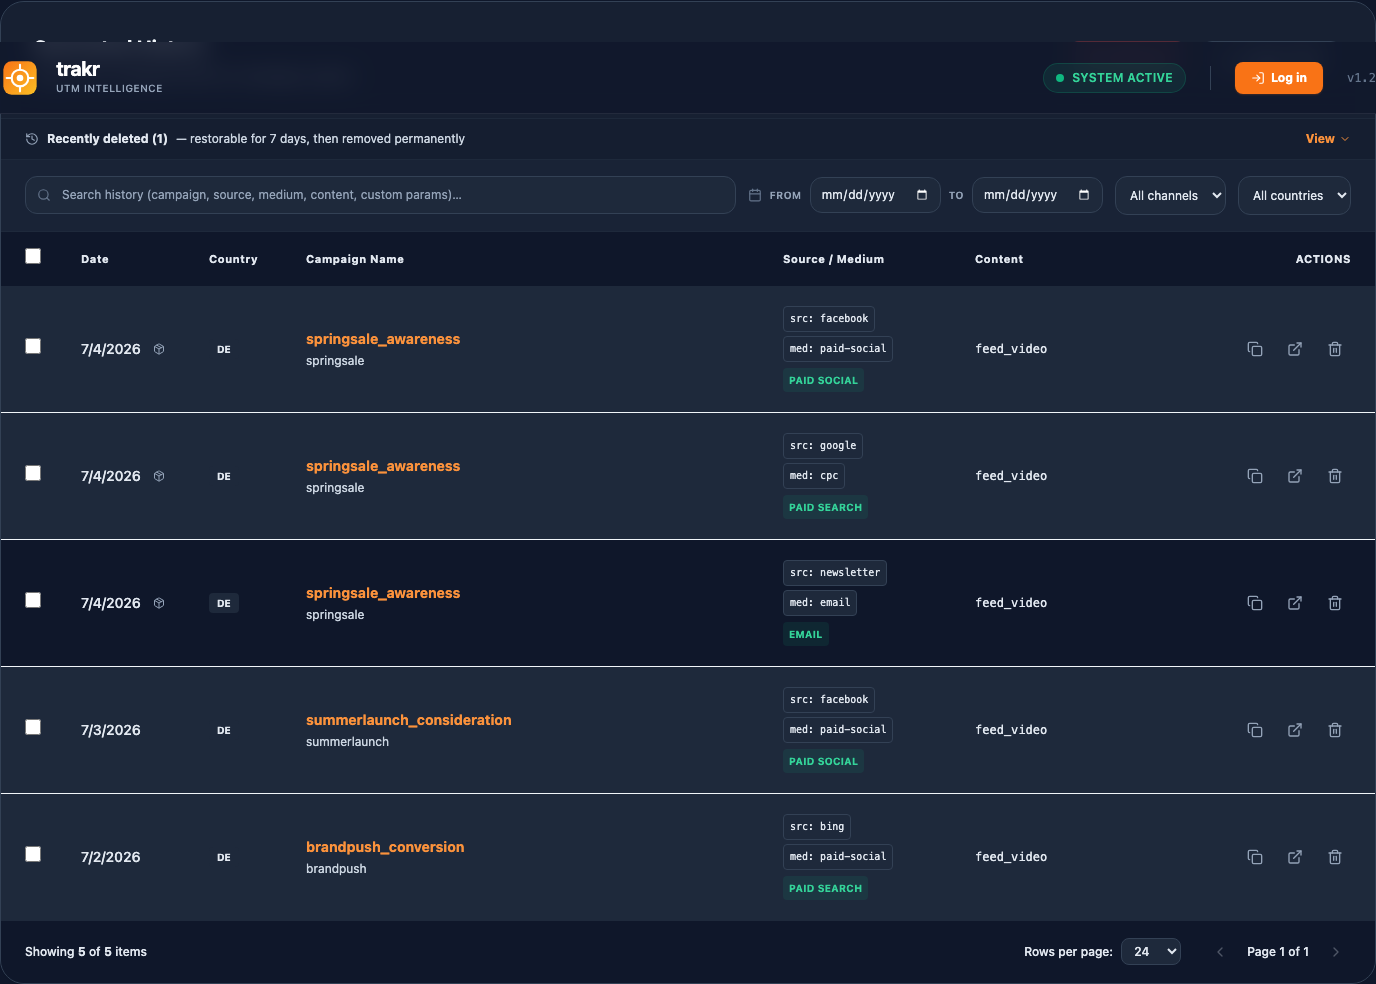Open the springsale_awareness link with src facebook
This screenshot has height=984, width=1376.
[383, 339]
